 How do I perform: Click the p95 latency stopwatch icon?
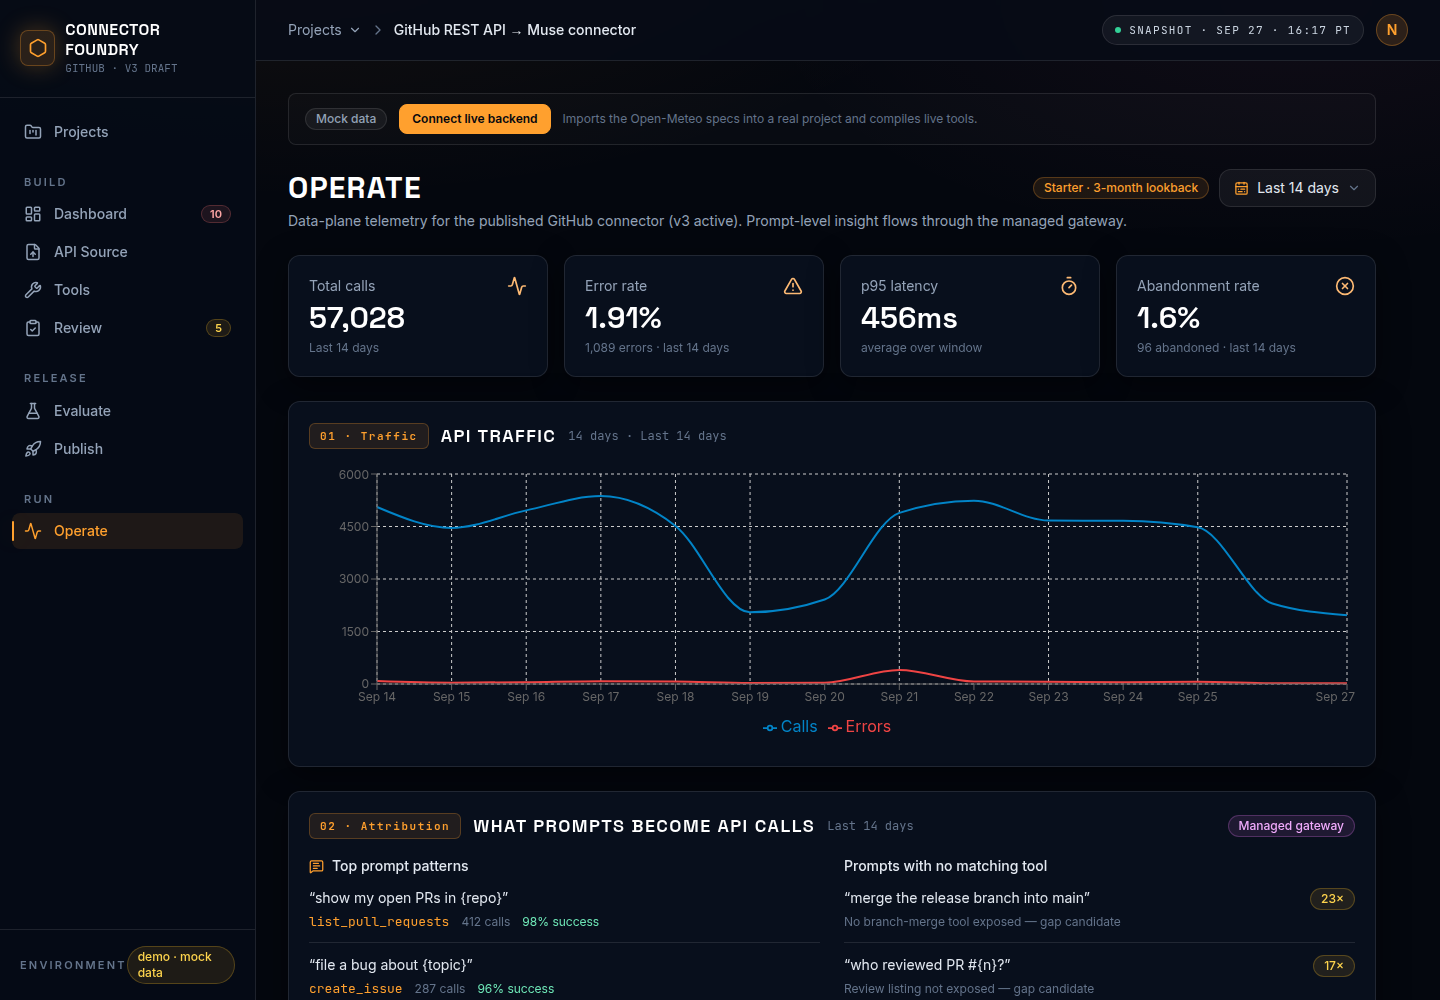pyautogui.click(x=1069, y=286)
